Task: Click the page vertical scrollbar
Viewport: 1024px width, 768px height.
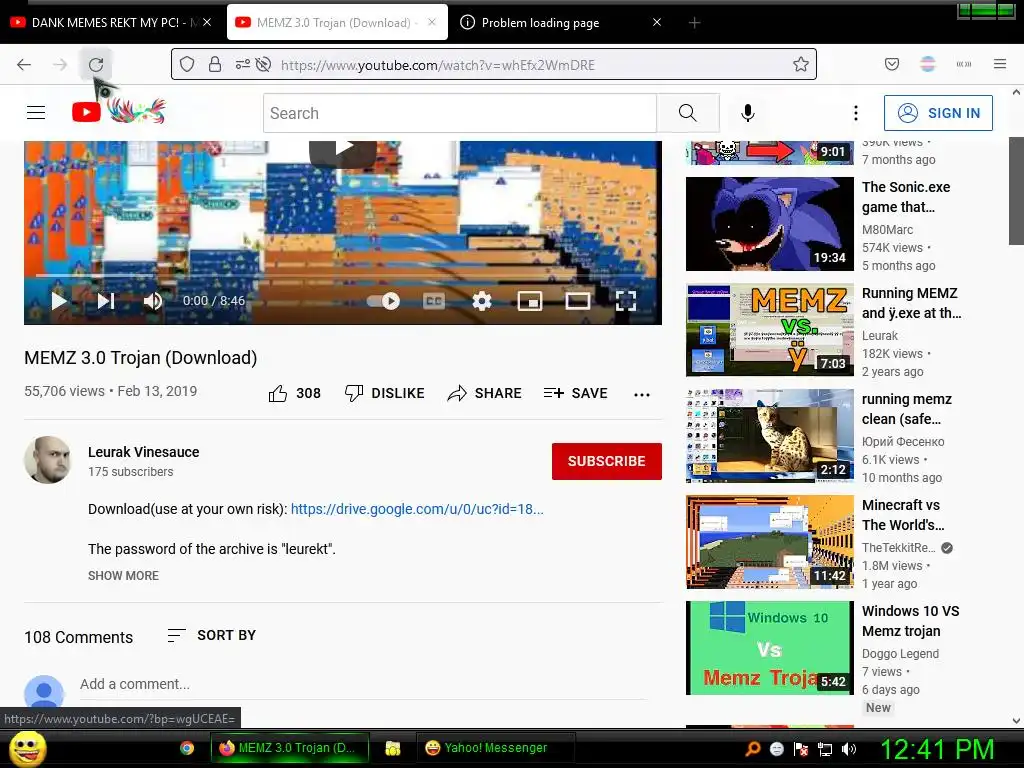Action: tap(1016, 191)
